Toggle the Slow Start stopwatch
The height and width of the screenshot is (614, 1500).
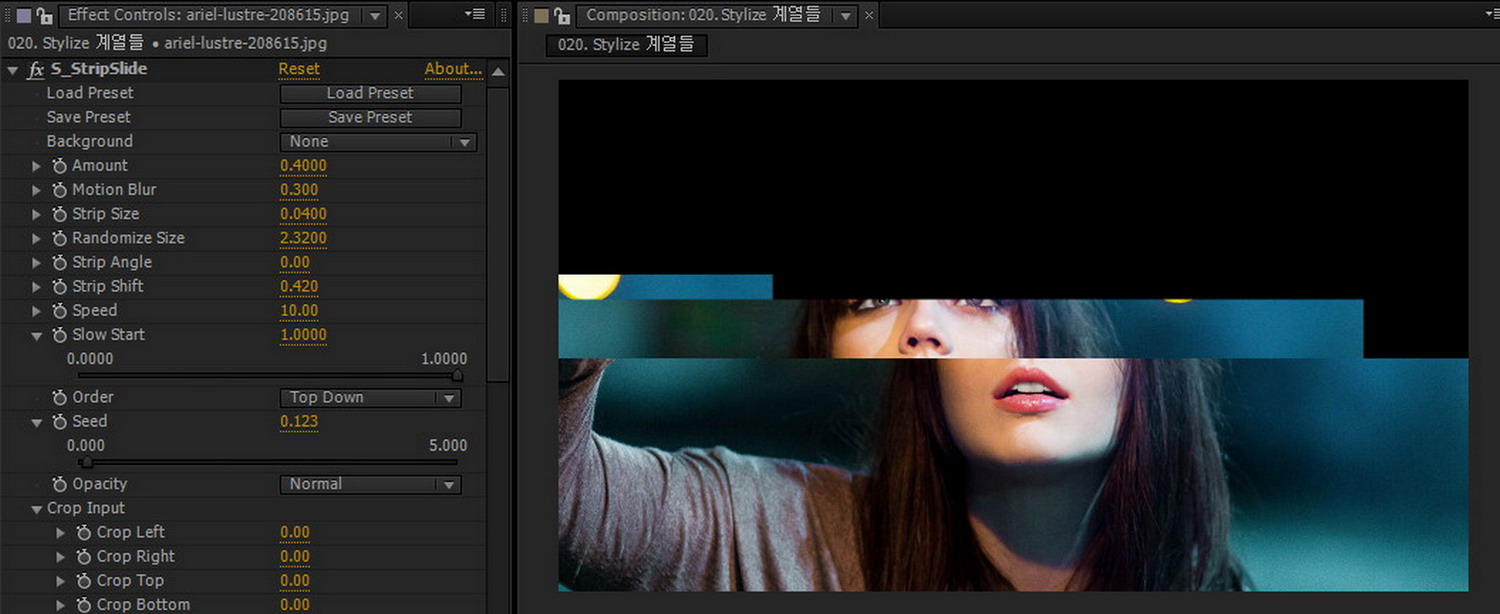coord(60,335)
